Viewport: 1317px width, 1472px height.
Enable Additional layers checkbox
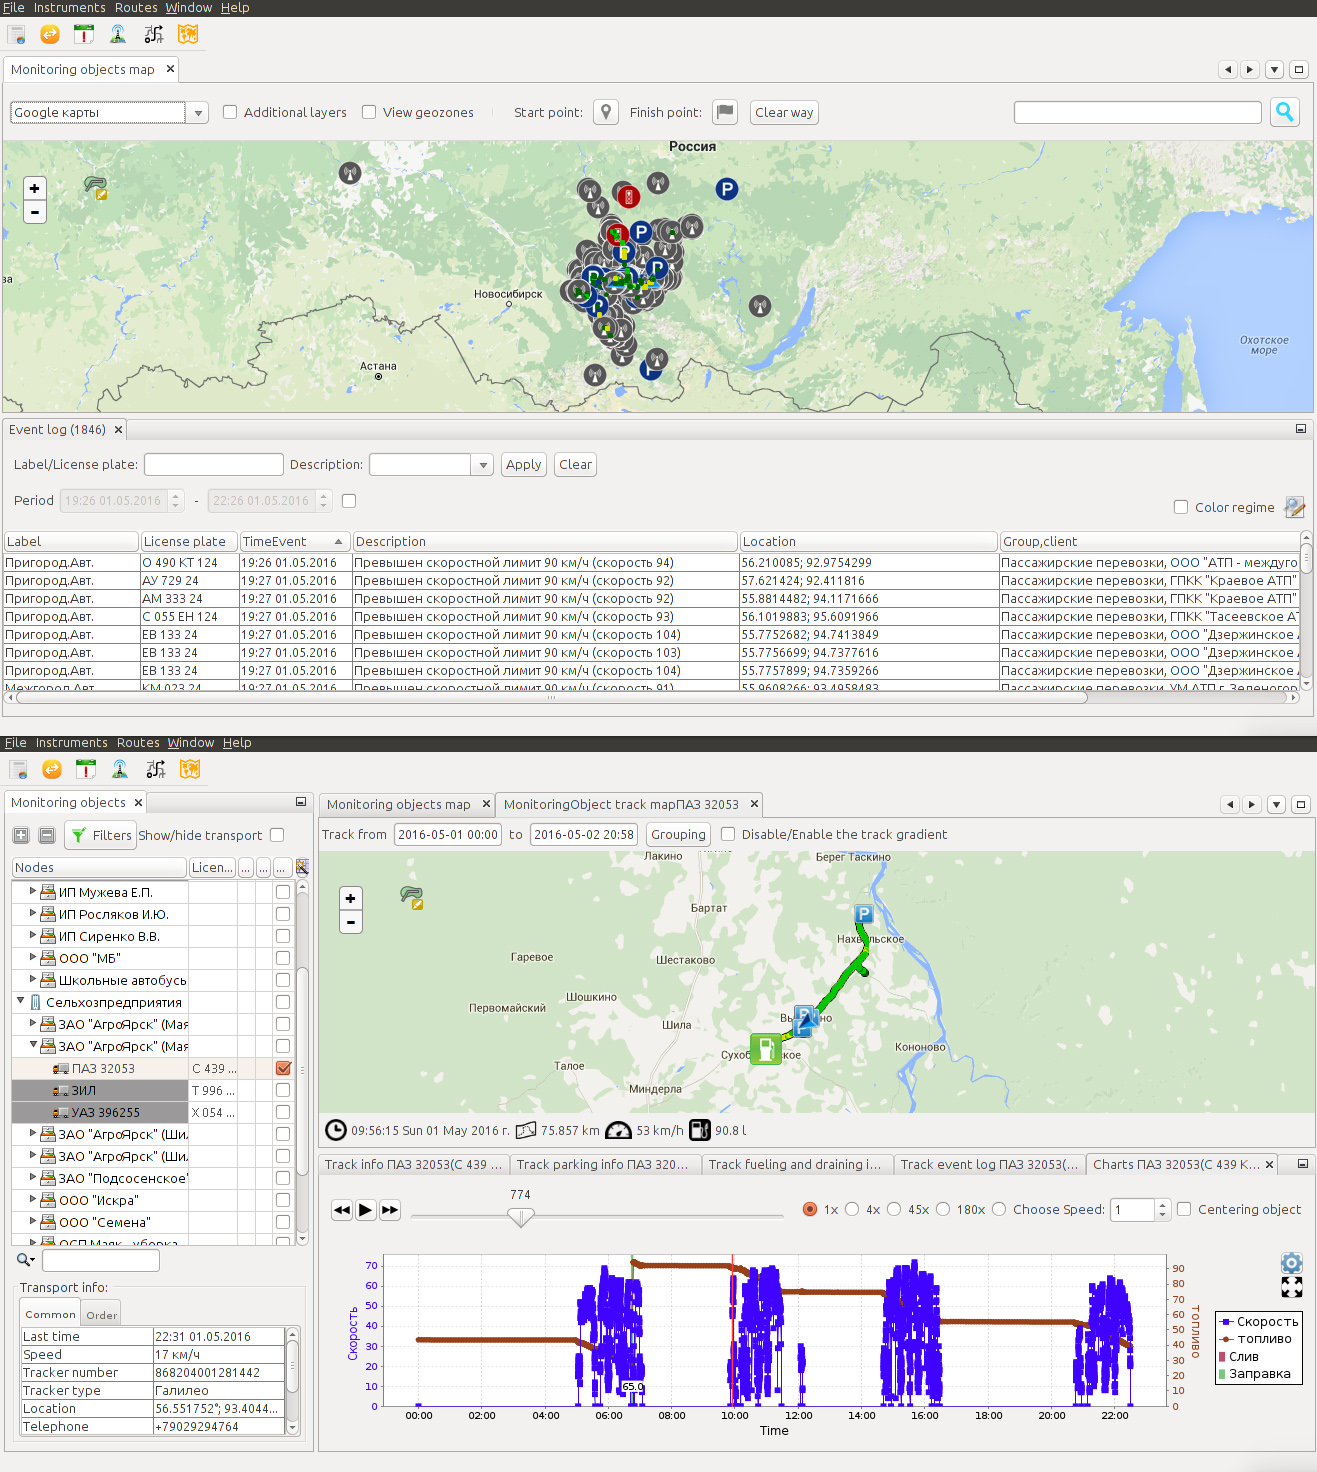(x=230, y=112)
